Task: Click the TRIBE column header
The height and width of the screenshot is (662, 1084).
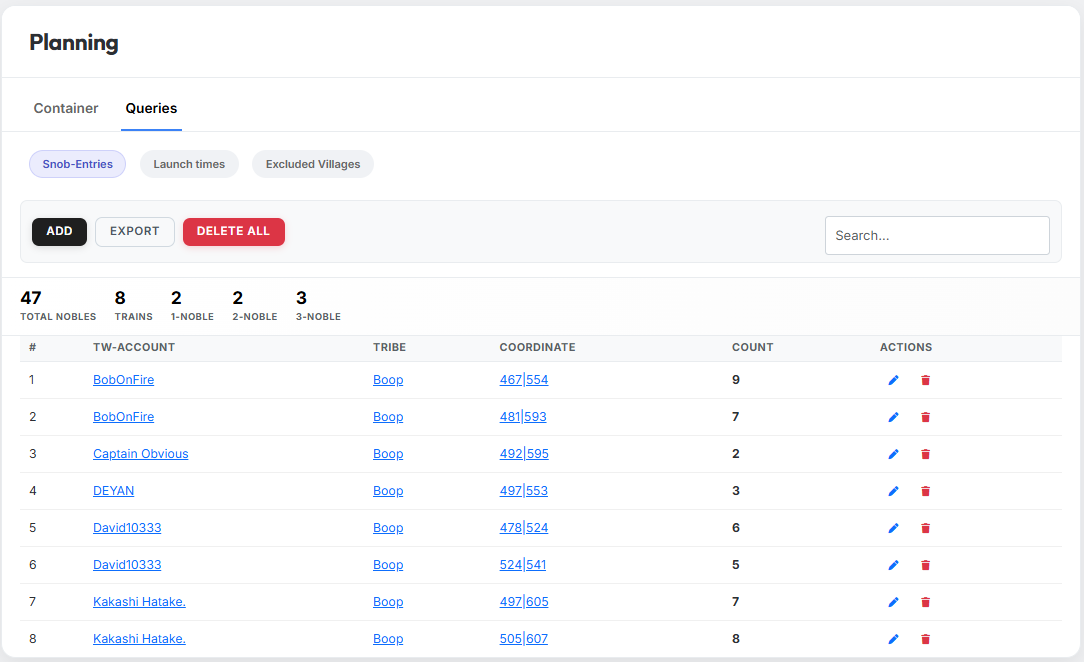Action: 389,348
